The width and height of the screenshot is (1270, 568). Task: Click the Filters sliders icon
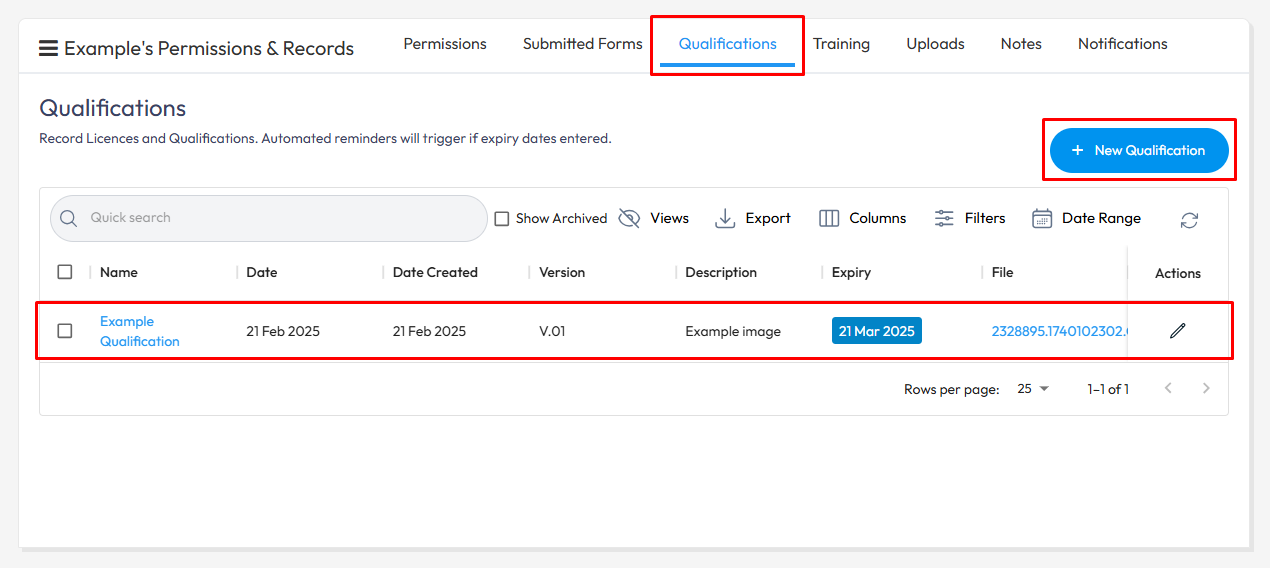[944, 218]
